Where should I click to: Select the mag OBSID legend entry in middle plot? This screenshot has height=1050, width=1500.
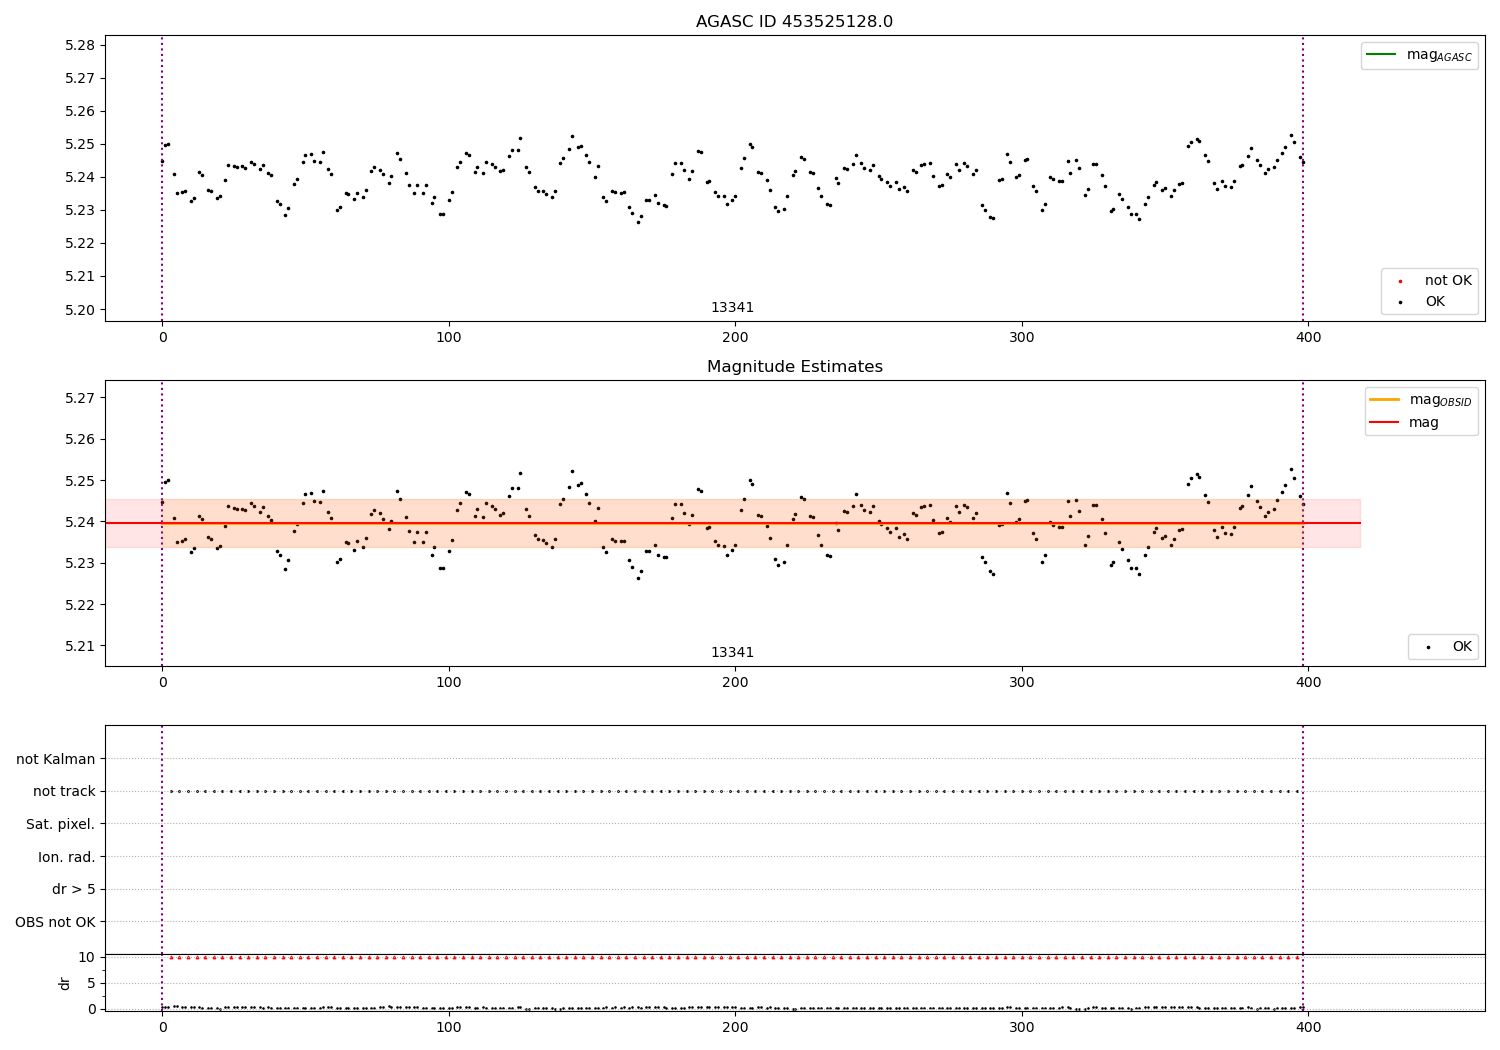click(x=1421, y=400)
